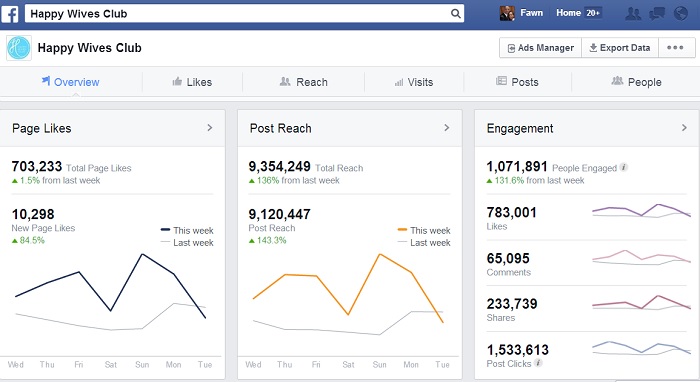The image size is (700, 382).
Task: Click the 1,071,891 People Engaged figure
Action: (x=517, y=166)
